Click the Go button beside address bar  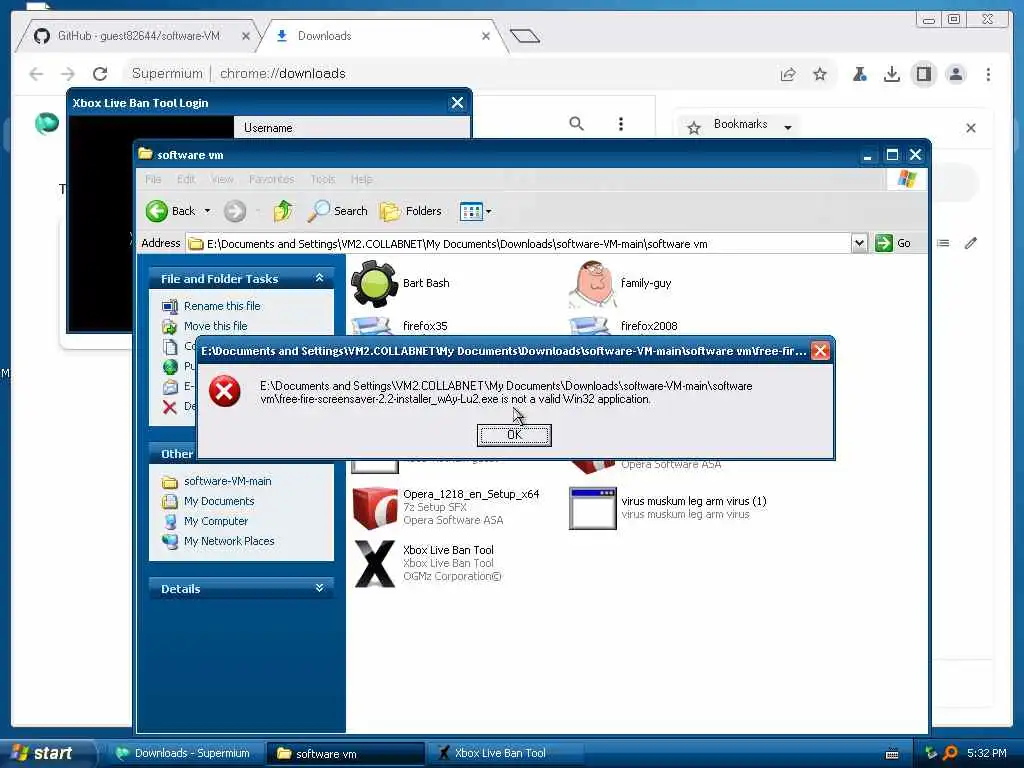(893, 244)
